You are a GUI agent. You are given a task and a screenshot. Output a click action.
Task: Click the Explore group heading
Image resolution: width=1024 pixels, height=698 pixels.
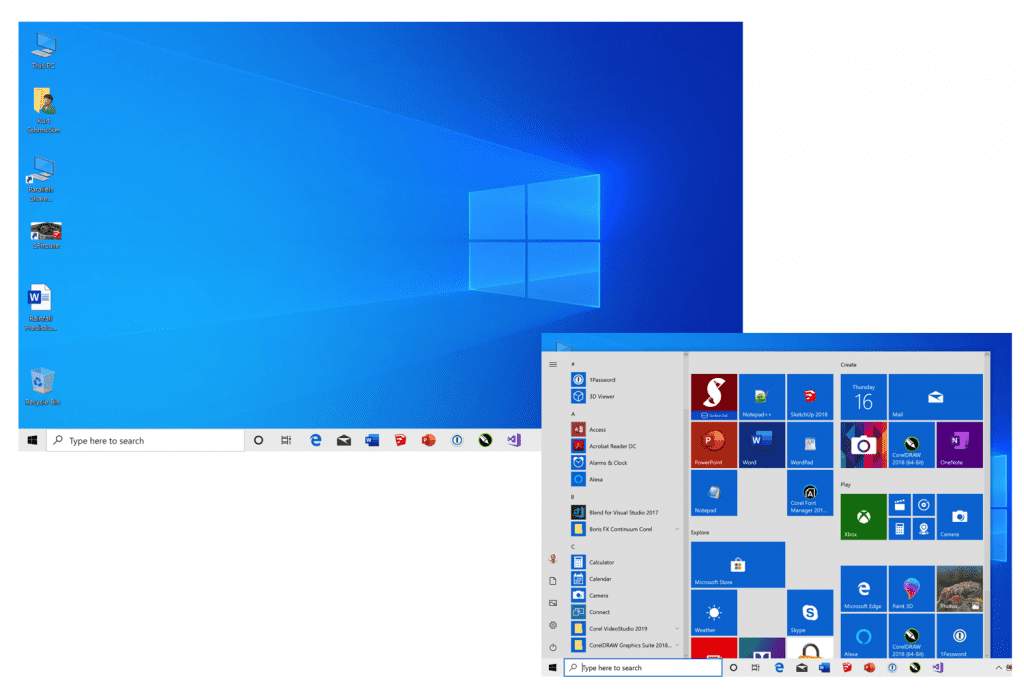[x=700, y=532]
